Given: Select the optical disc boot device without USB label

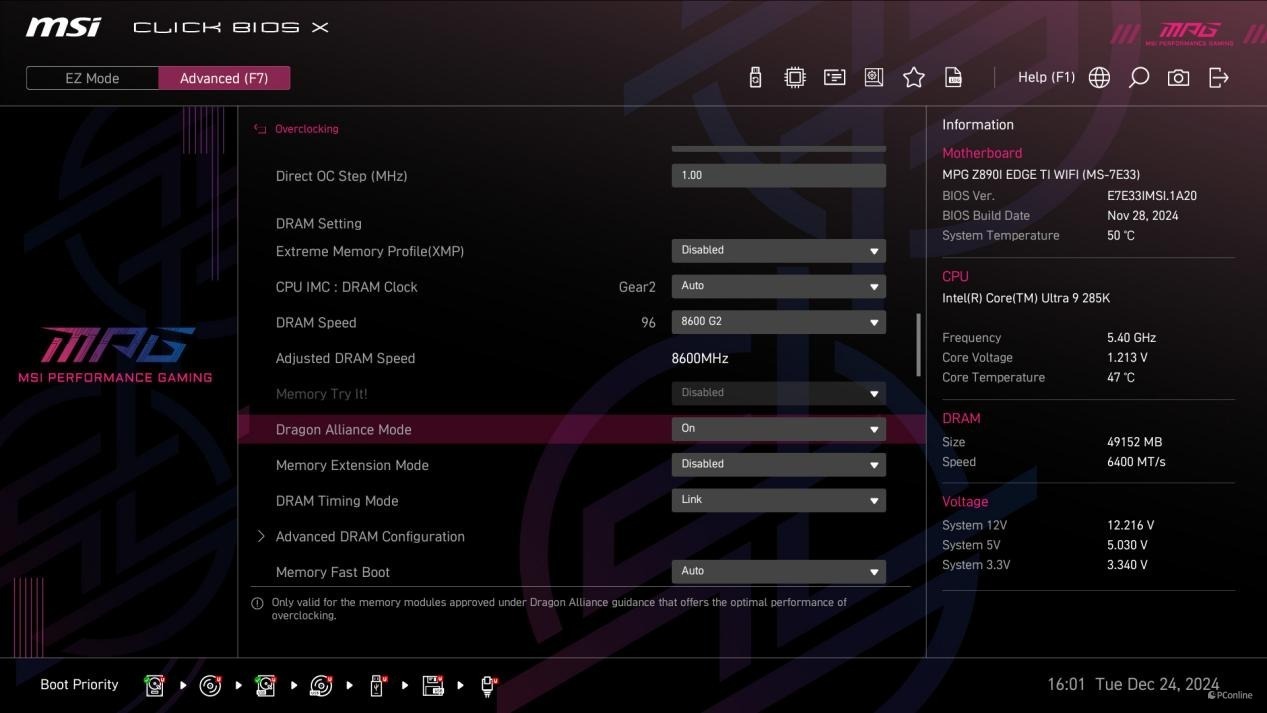Looking at the screenshot, I should (210, 685).
